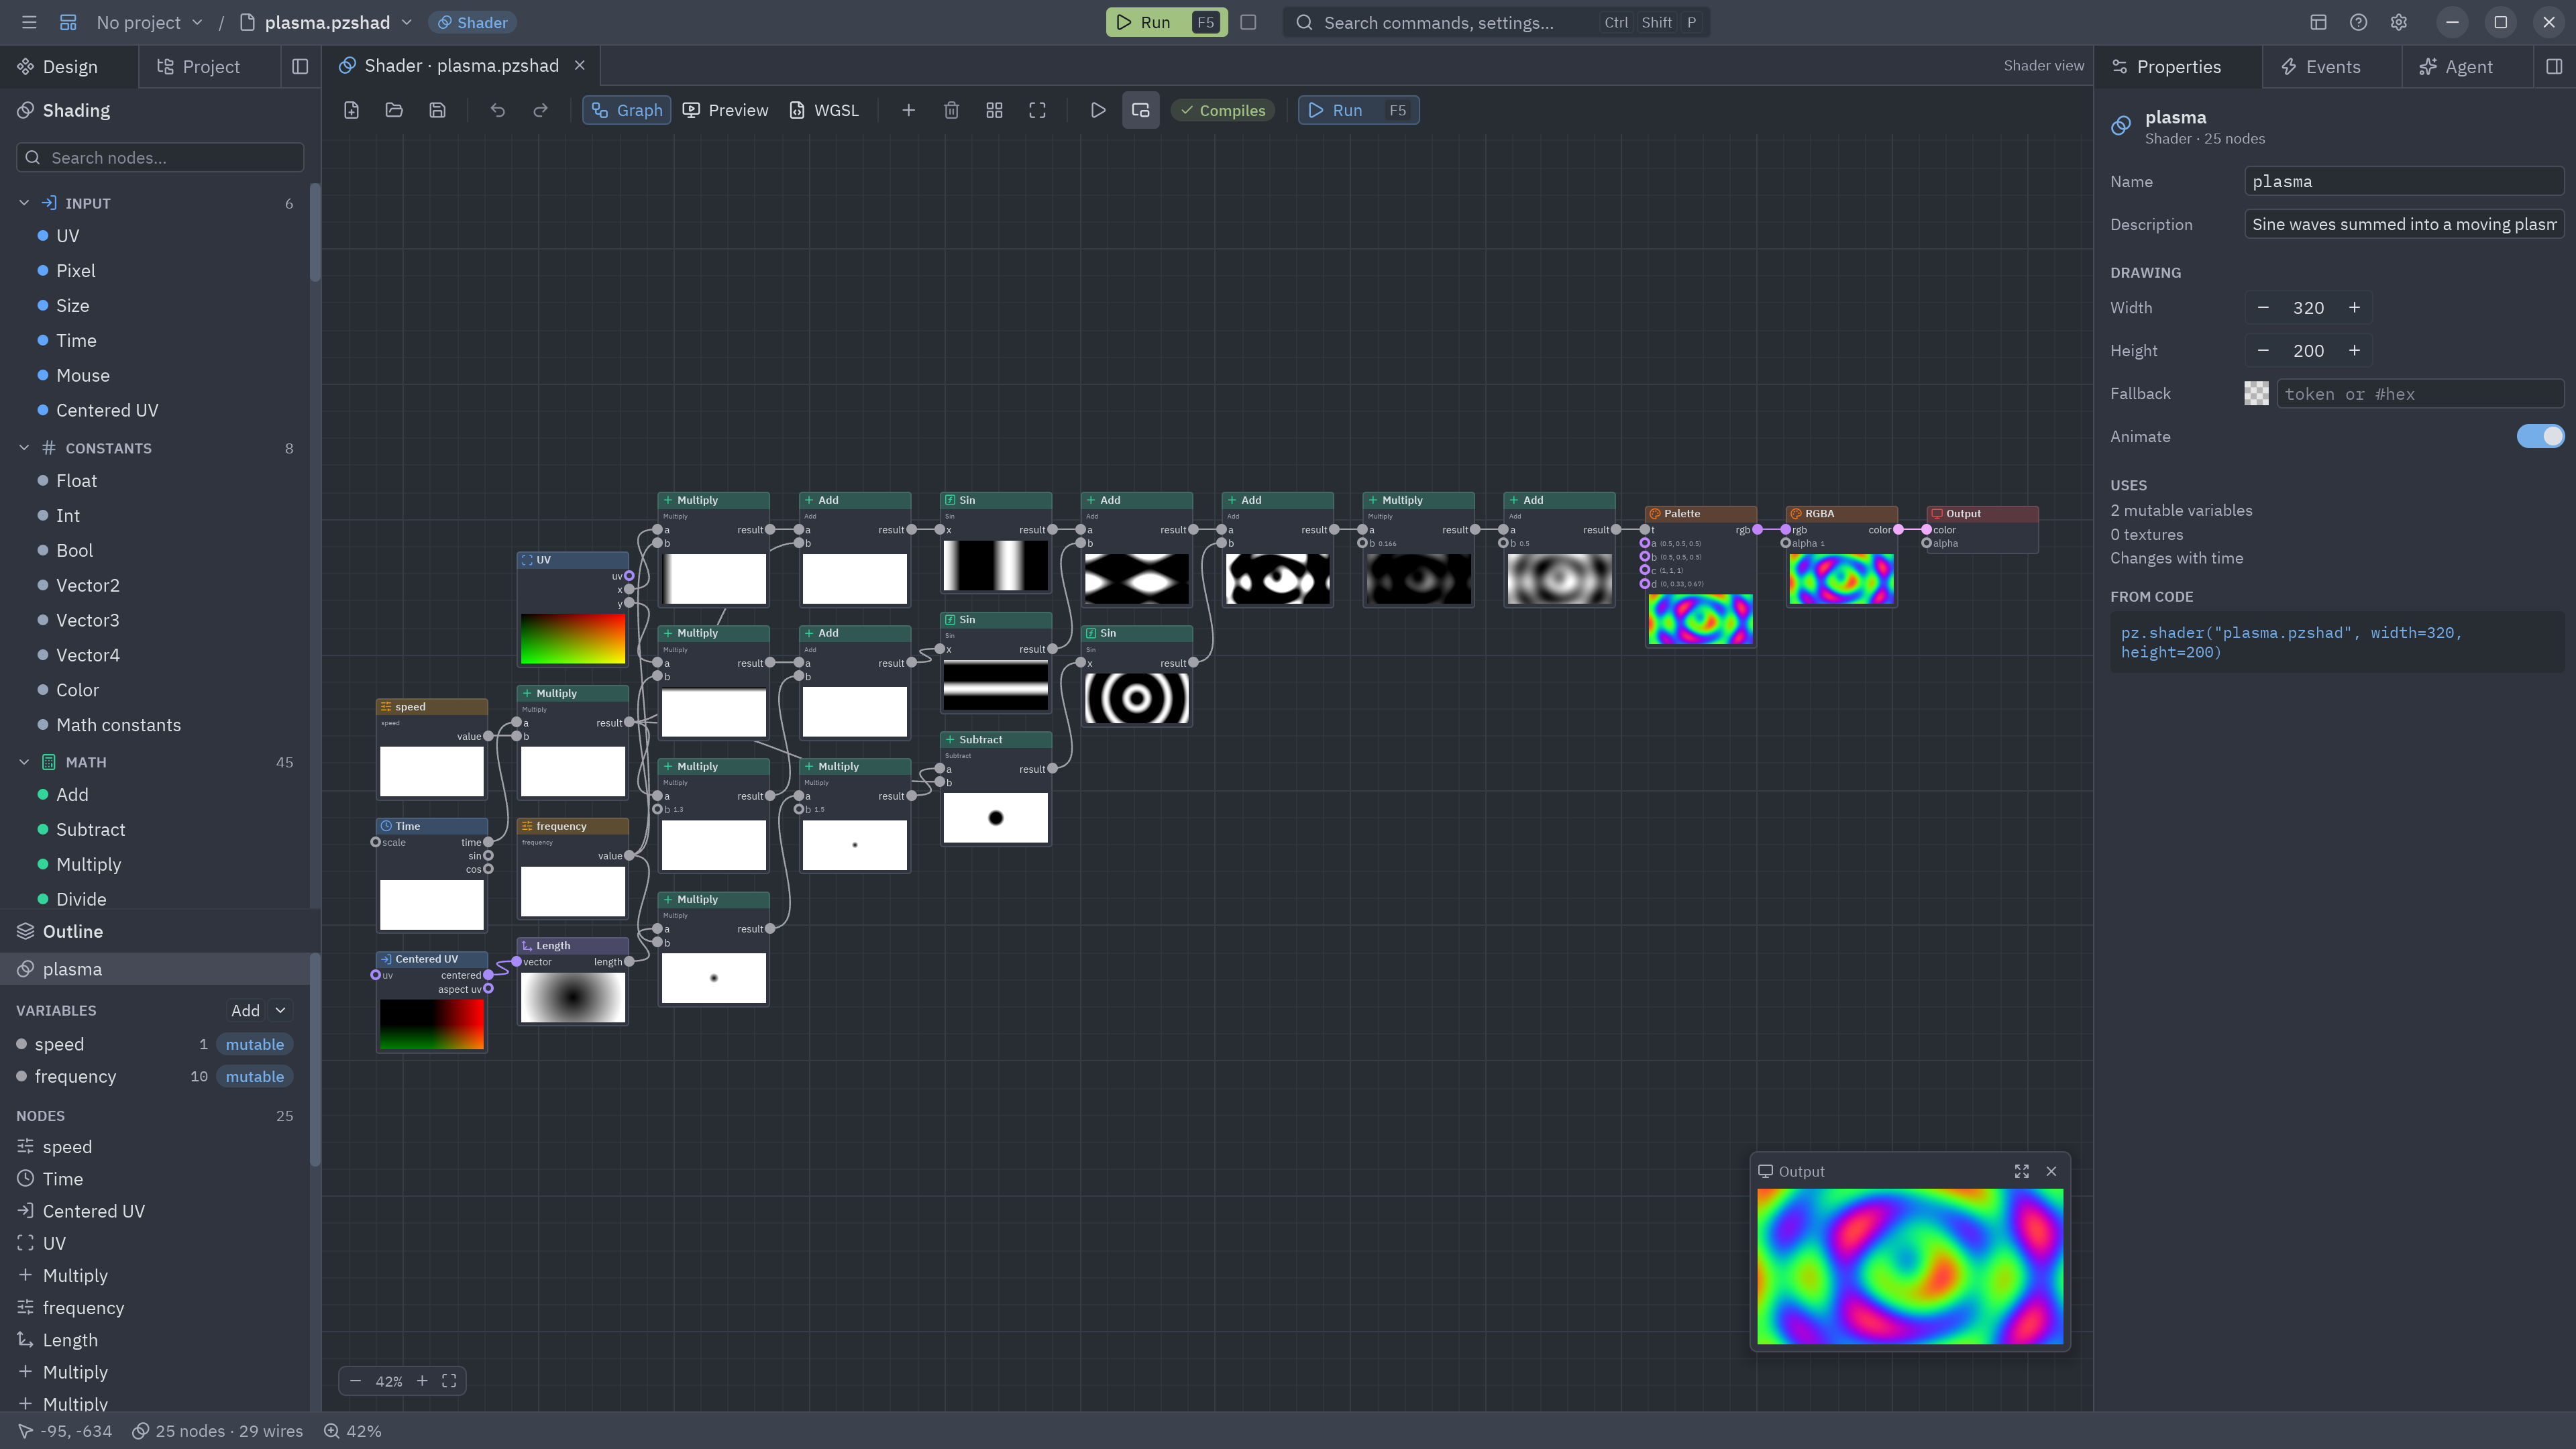Toggle the Animate switch
The image size is (2576, 1449).
click(2540, 436)
